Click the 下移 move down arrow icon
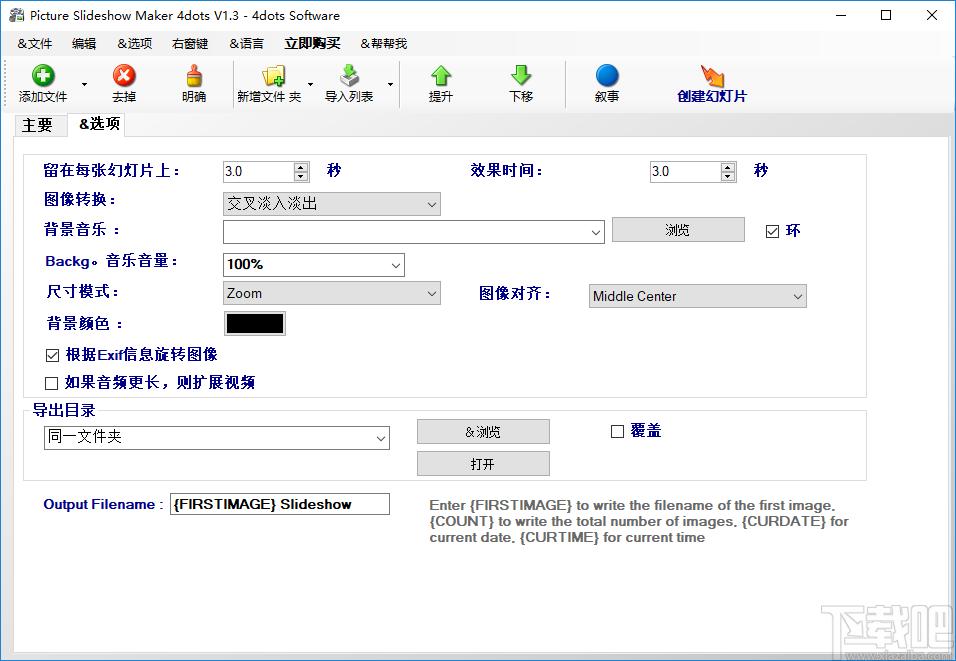Screen dimensions: 956x661 coord(521,76)
